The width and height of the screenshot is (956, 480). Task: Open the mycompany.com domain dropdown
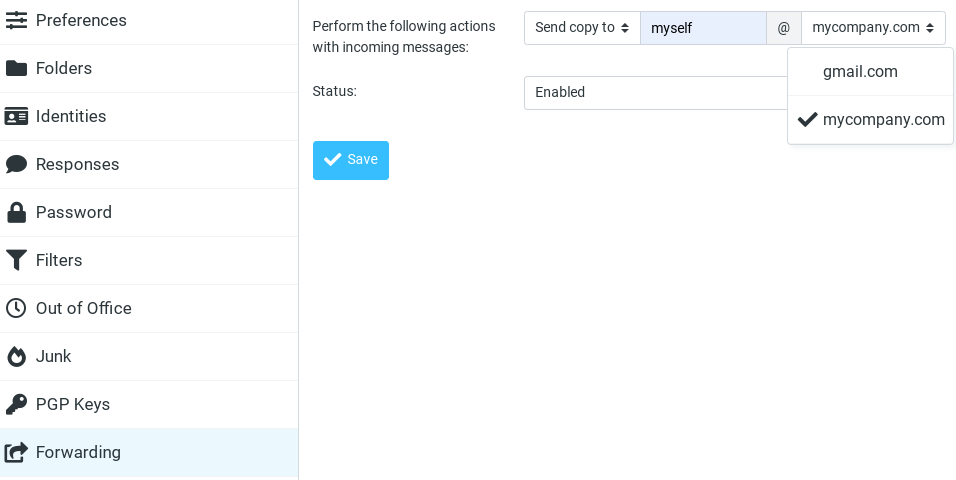pyautogui.click(x=873, y=27)
